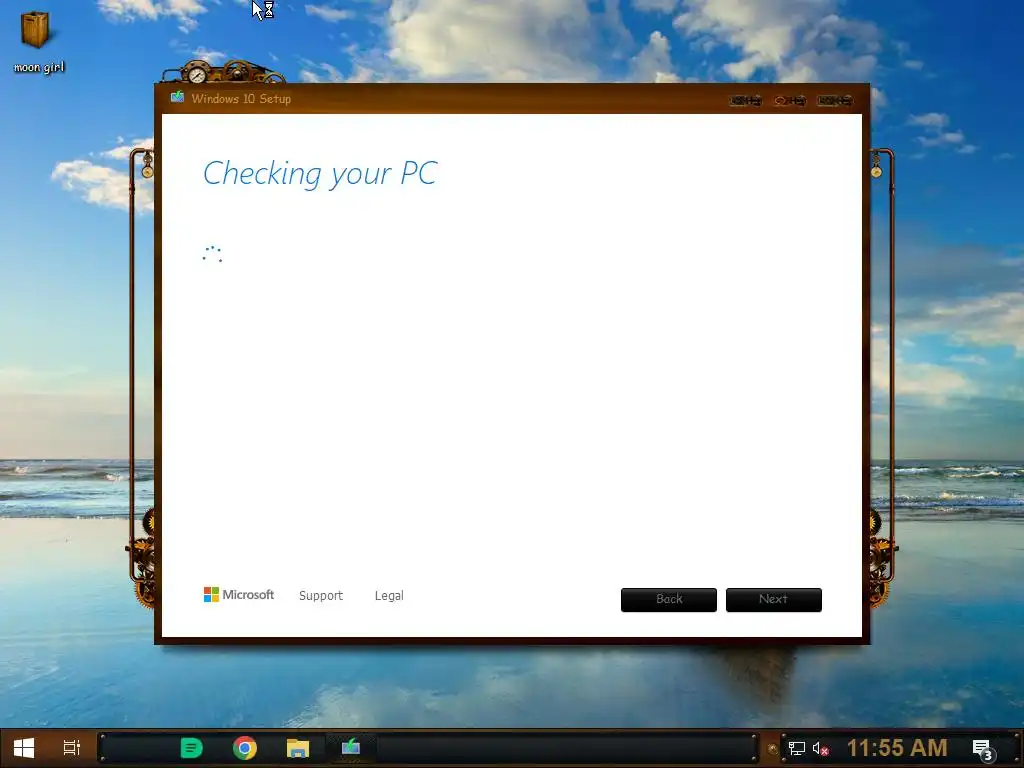Open File Explorer from the taskbar
Viewport: 1024px width, 768px height.
pos(298,748)
